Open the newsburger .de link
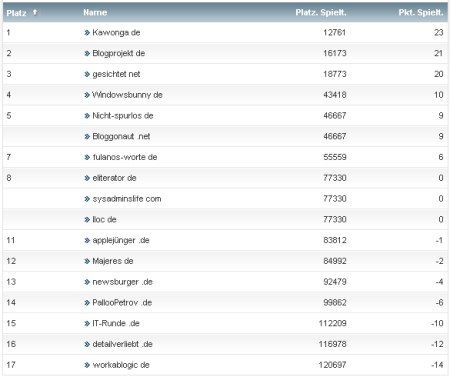Screen dimensions: 450x377 122,282
